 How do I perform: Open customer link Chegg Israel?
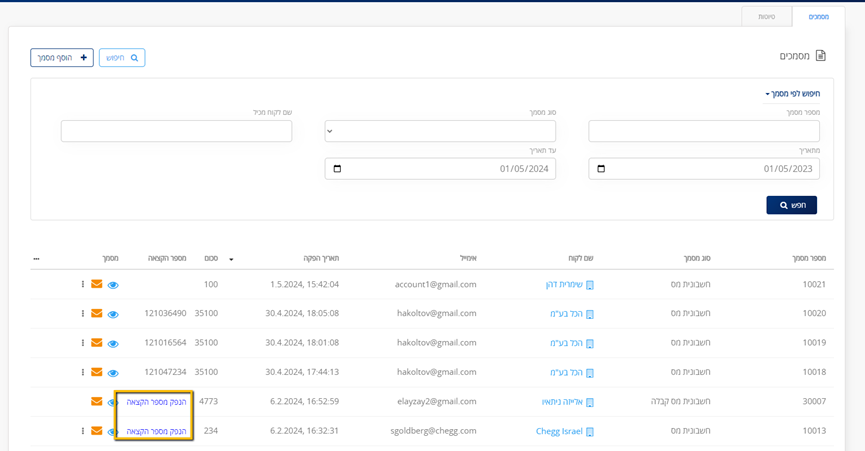559,431
